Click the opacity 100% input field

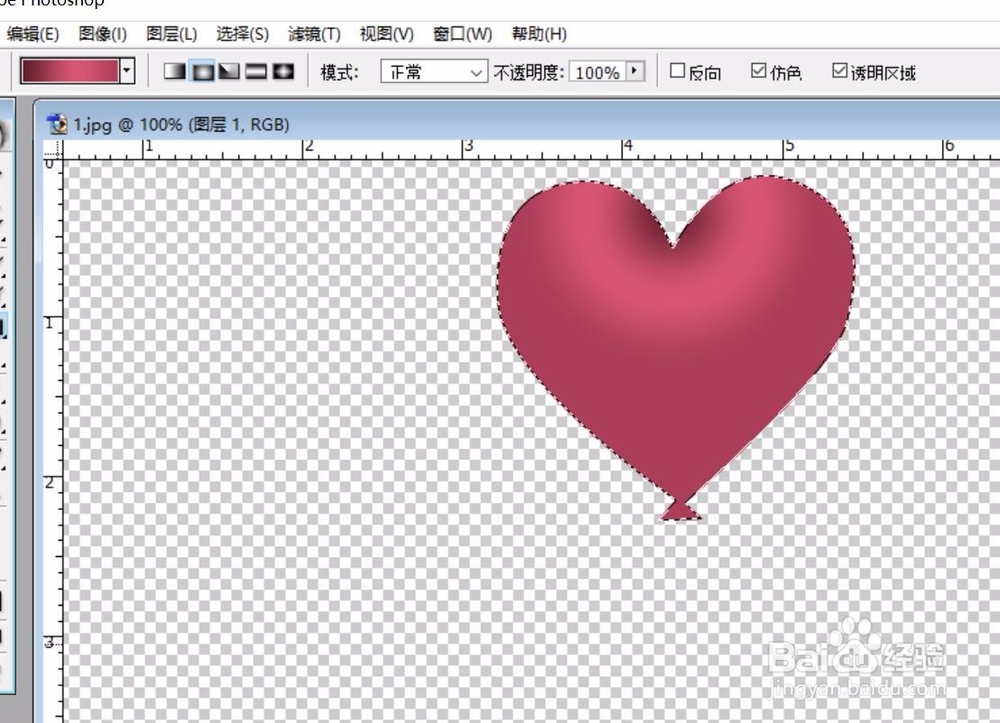pyautogui.click(x=598, y=72)
